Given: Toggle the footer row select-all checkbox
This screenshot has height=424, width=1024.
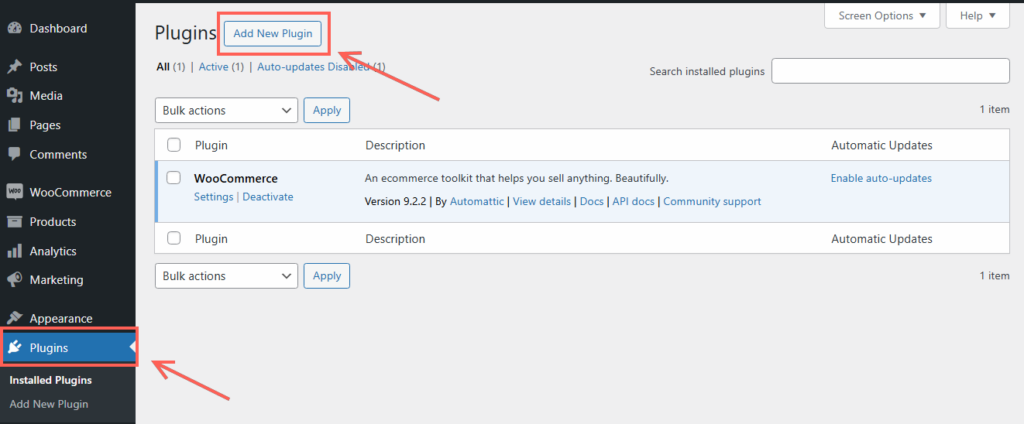Looking at the screenshot, I should pos(174,238).
